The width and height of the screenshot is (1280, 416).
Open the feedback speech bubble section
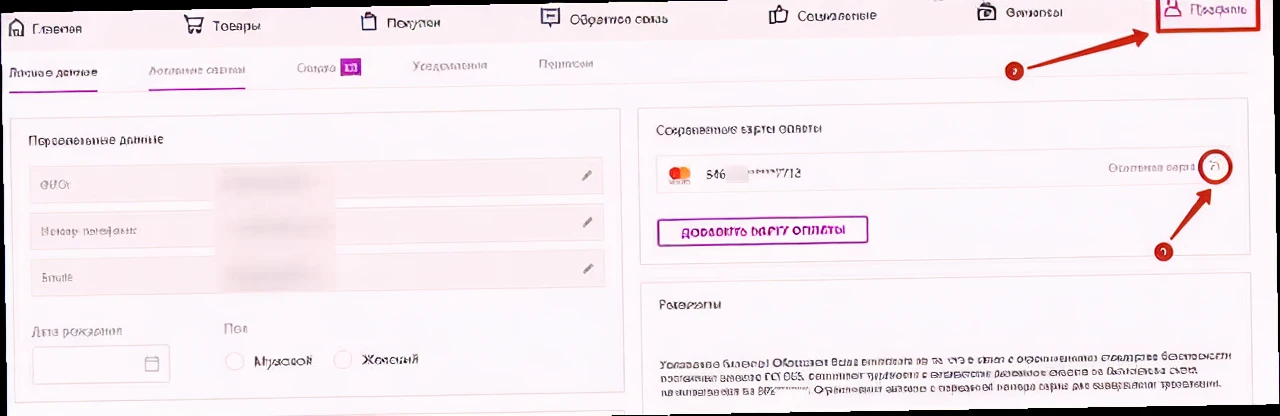[550, 17]
